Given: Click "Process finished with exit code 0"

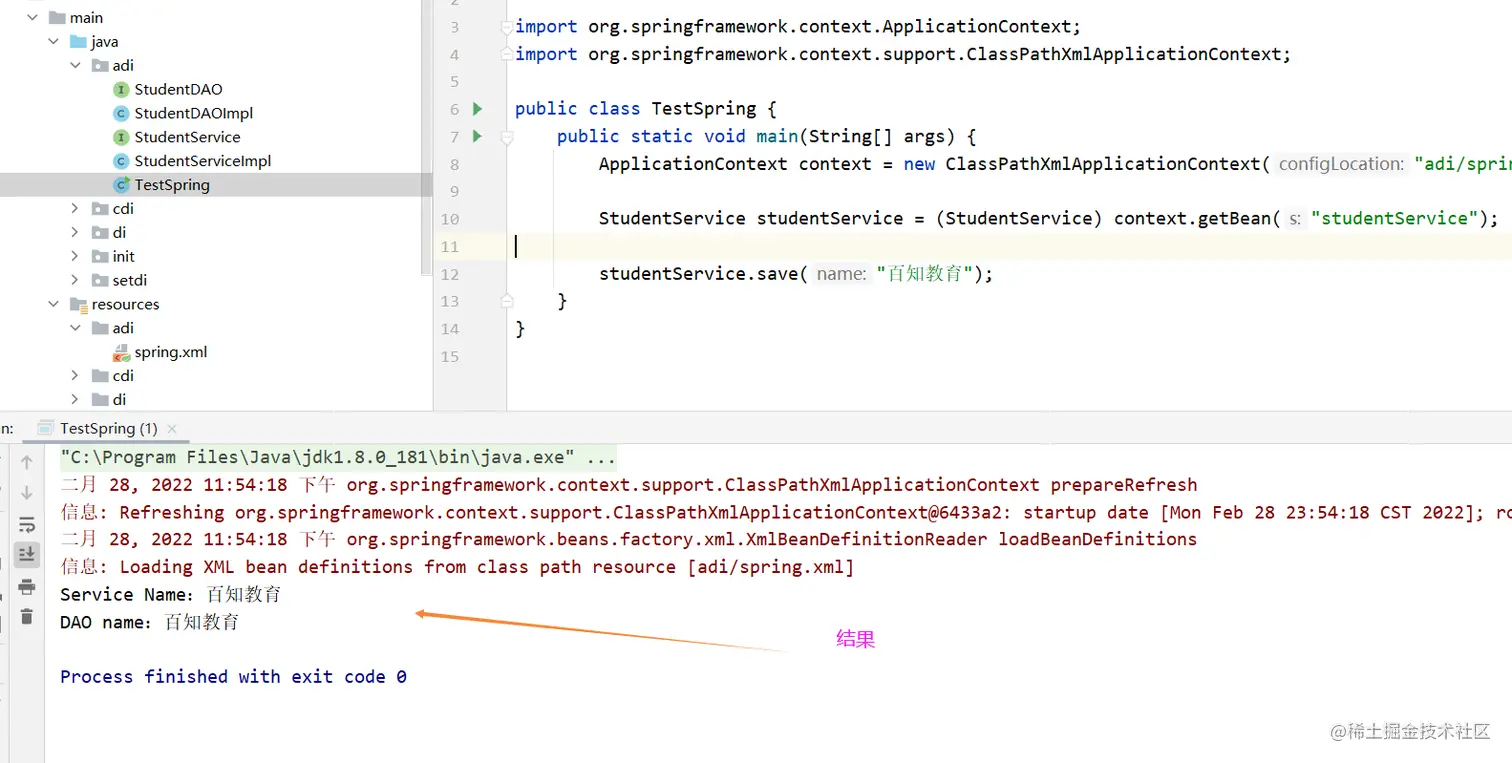Looking at the screenshot, I should click(x=233, y=677).
